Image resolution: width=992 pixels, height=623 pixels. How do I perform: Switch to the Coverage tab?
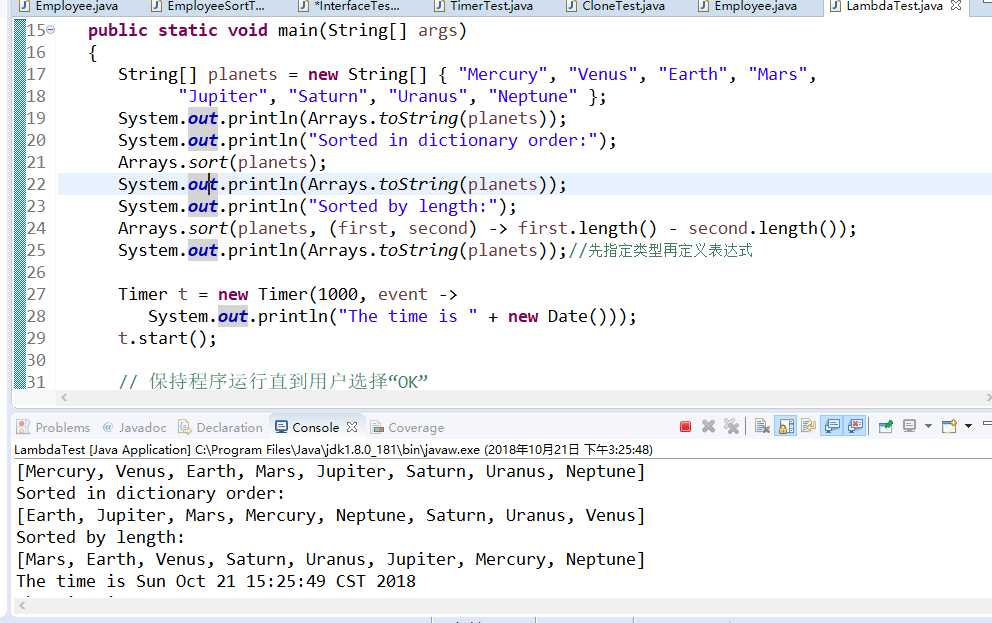[x=407, y=428]
